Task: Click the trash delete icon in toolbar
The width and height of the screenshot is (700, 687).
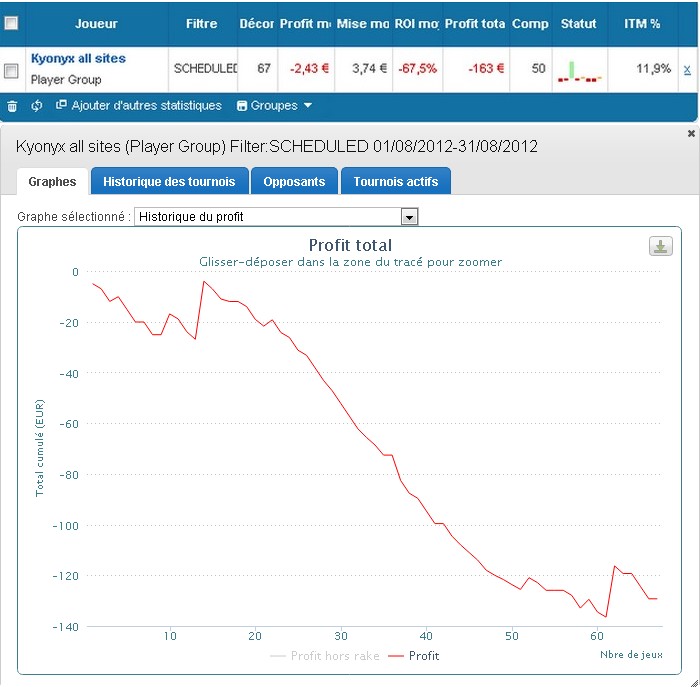Action: tap(12, 106)
